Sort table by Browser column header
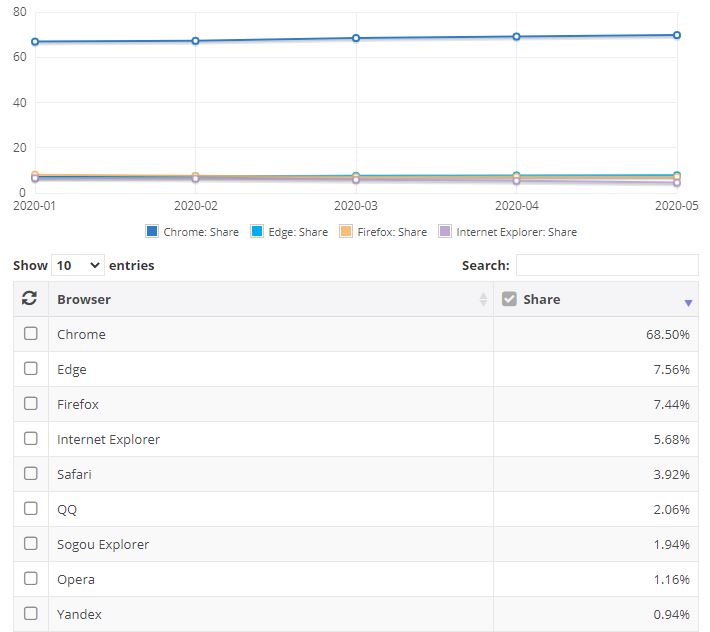710x632 pixels. tap(84, 299)
